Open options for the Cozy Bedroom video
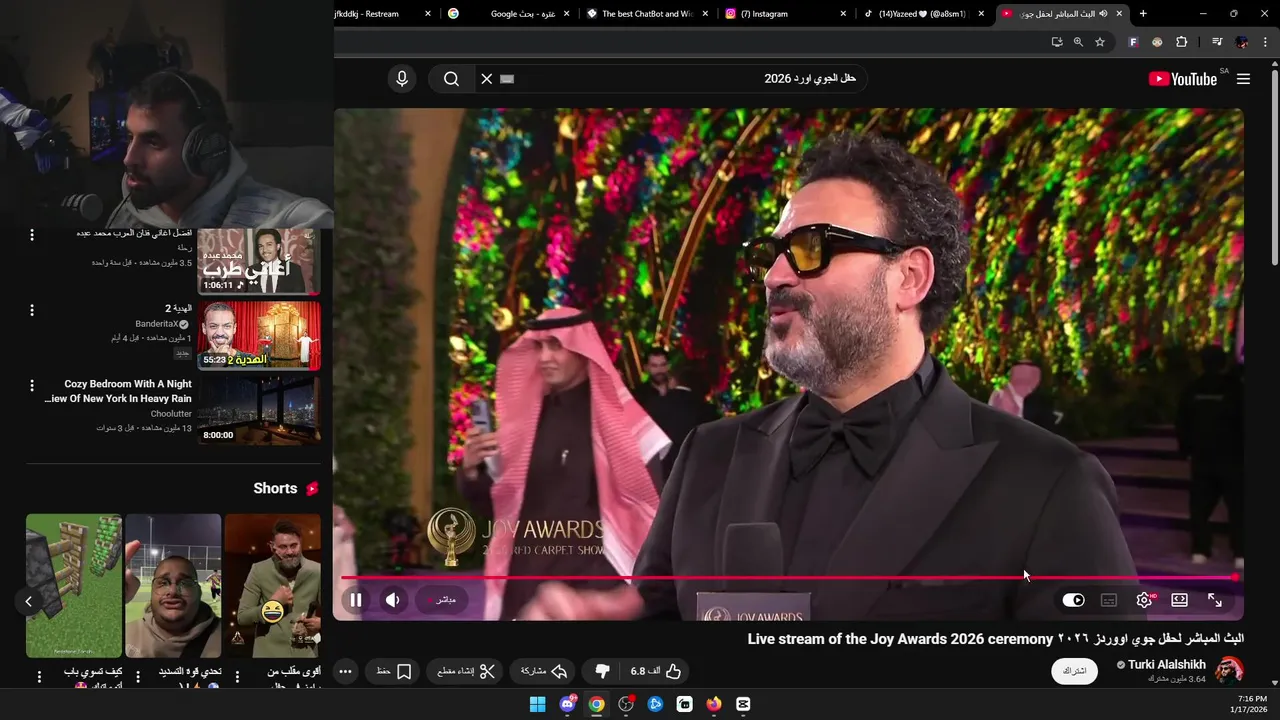The height and width of the screenshot is (720, 1280). coord(32,385)
